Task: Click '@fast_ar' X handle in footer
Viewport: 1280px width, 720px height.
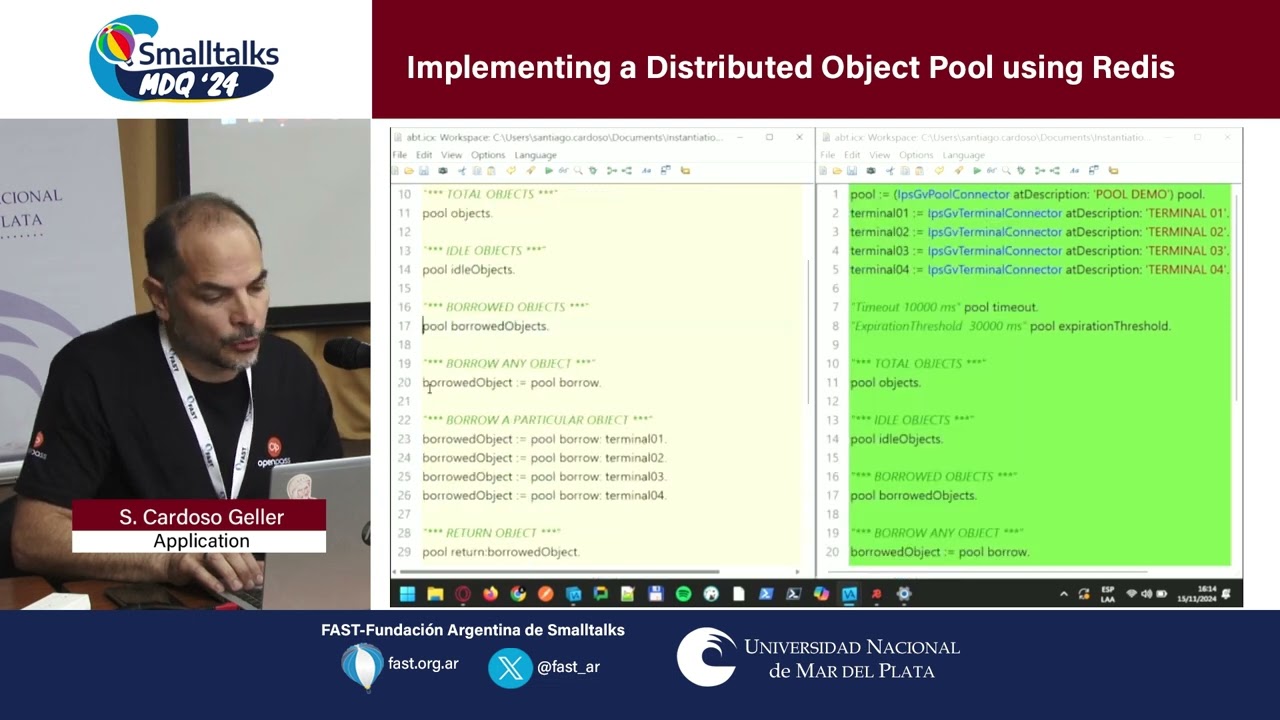Action: [568, 667]
